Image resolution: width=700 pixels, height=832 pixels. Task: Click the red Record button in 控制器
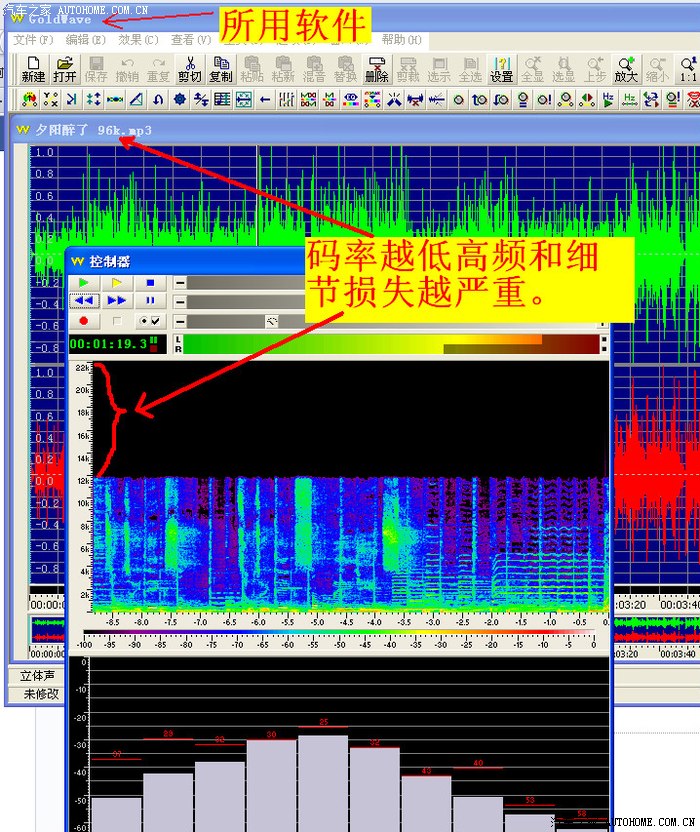click(x=84, y=321)
